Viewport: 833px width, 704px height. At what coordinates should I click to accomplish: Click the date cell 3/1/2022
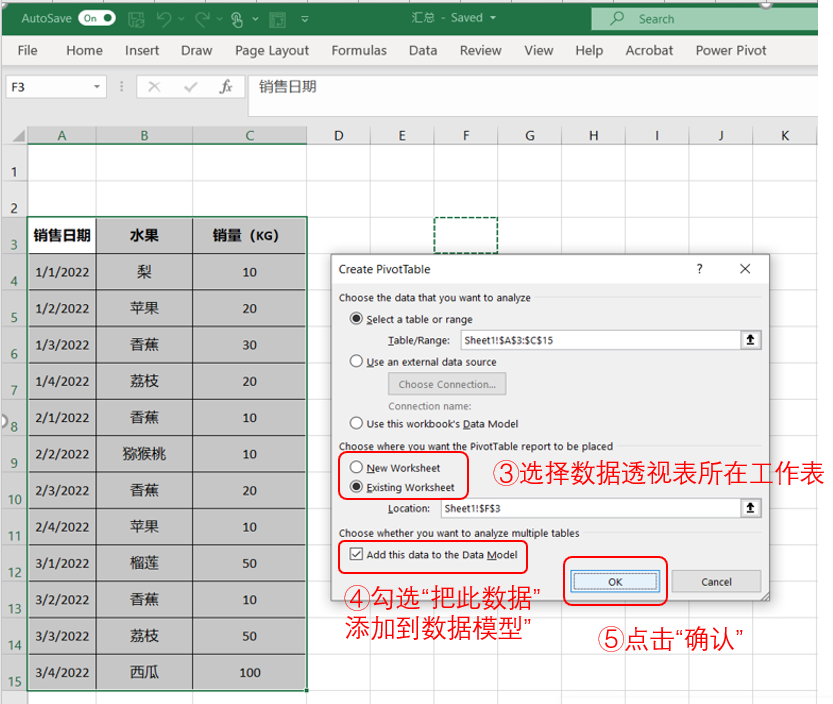coord(62,563)
